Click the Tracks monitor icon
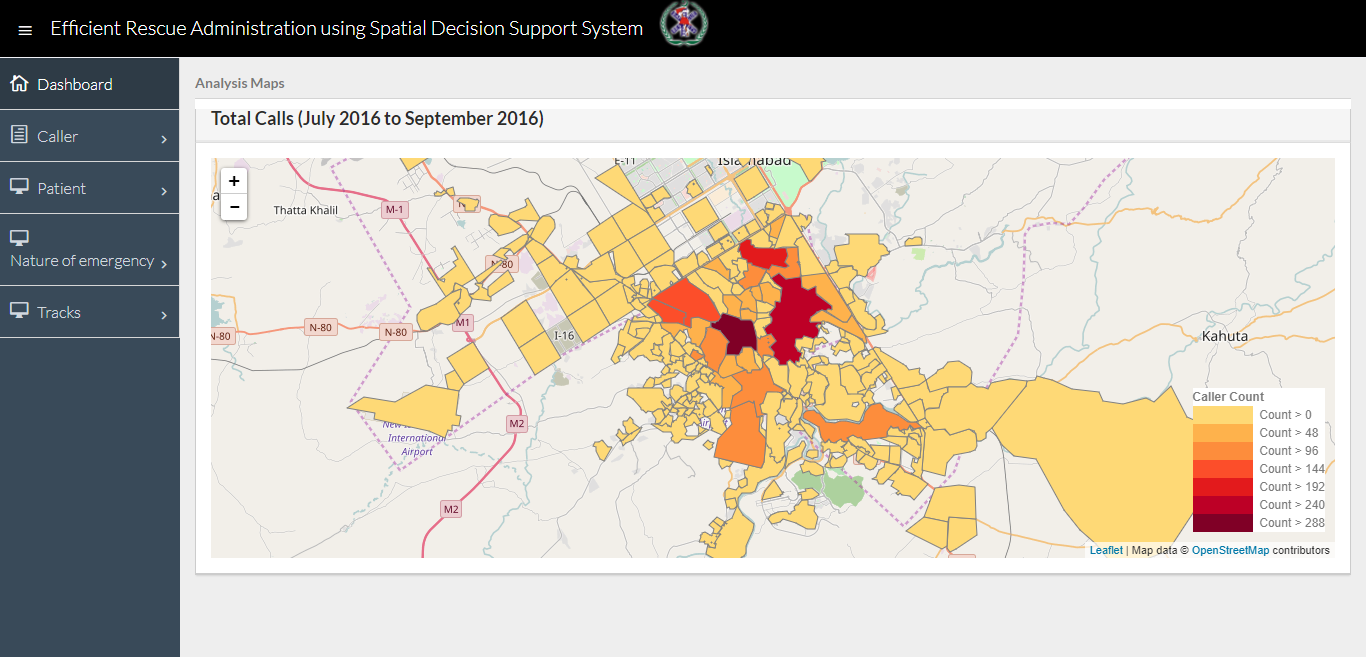 click(x=19, y=310)
